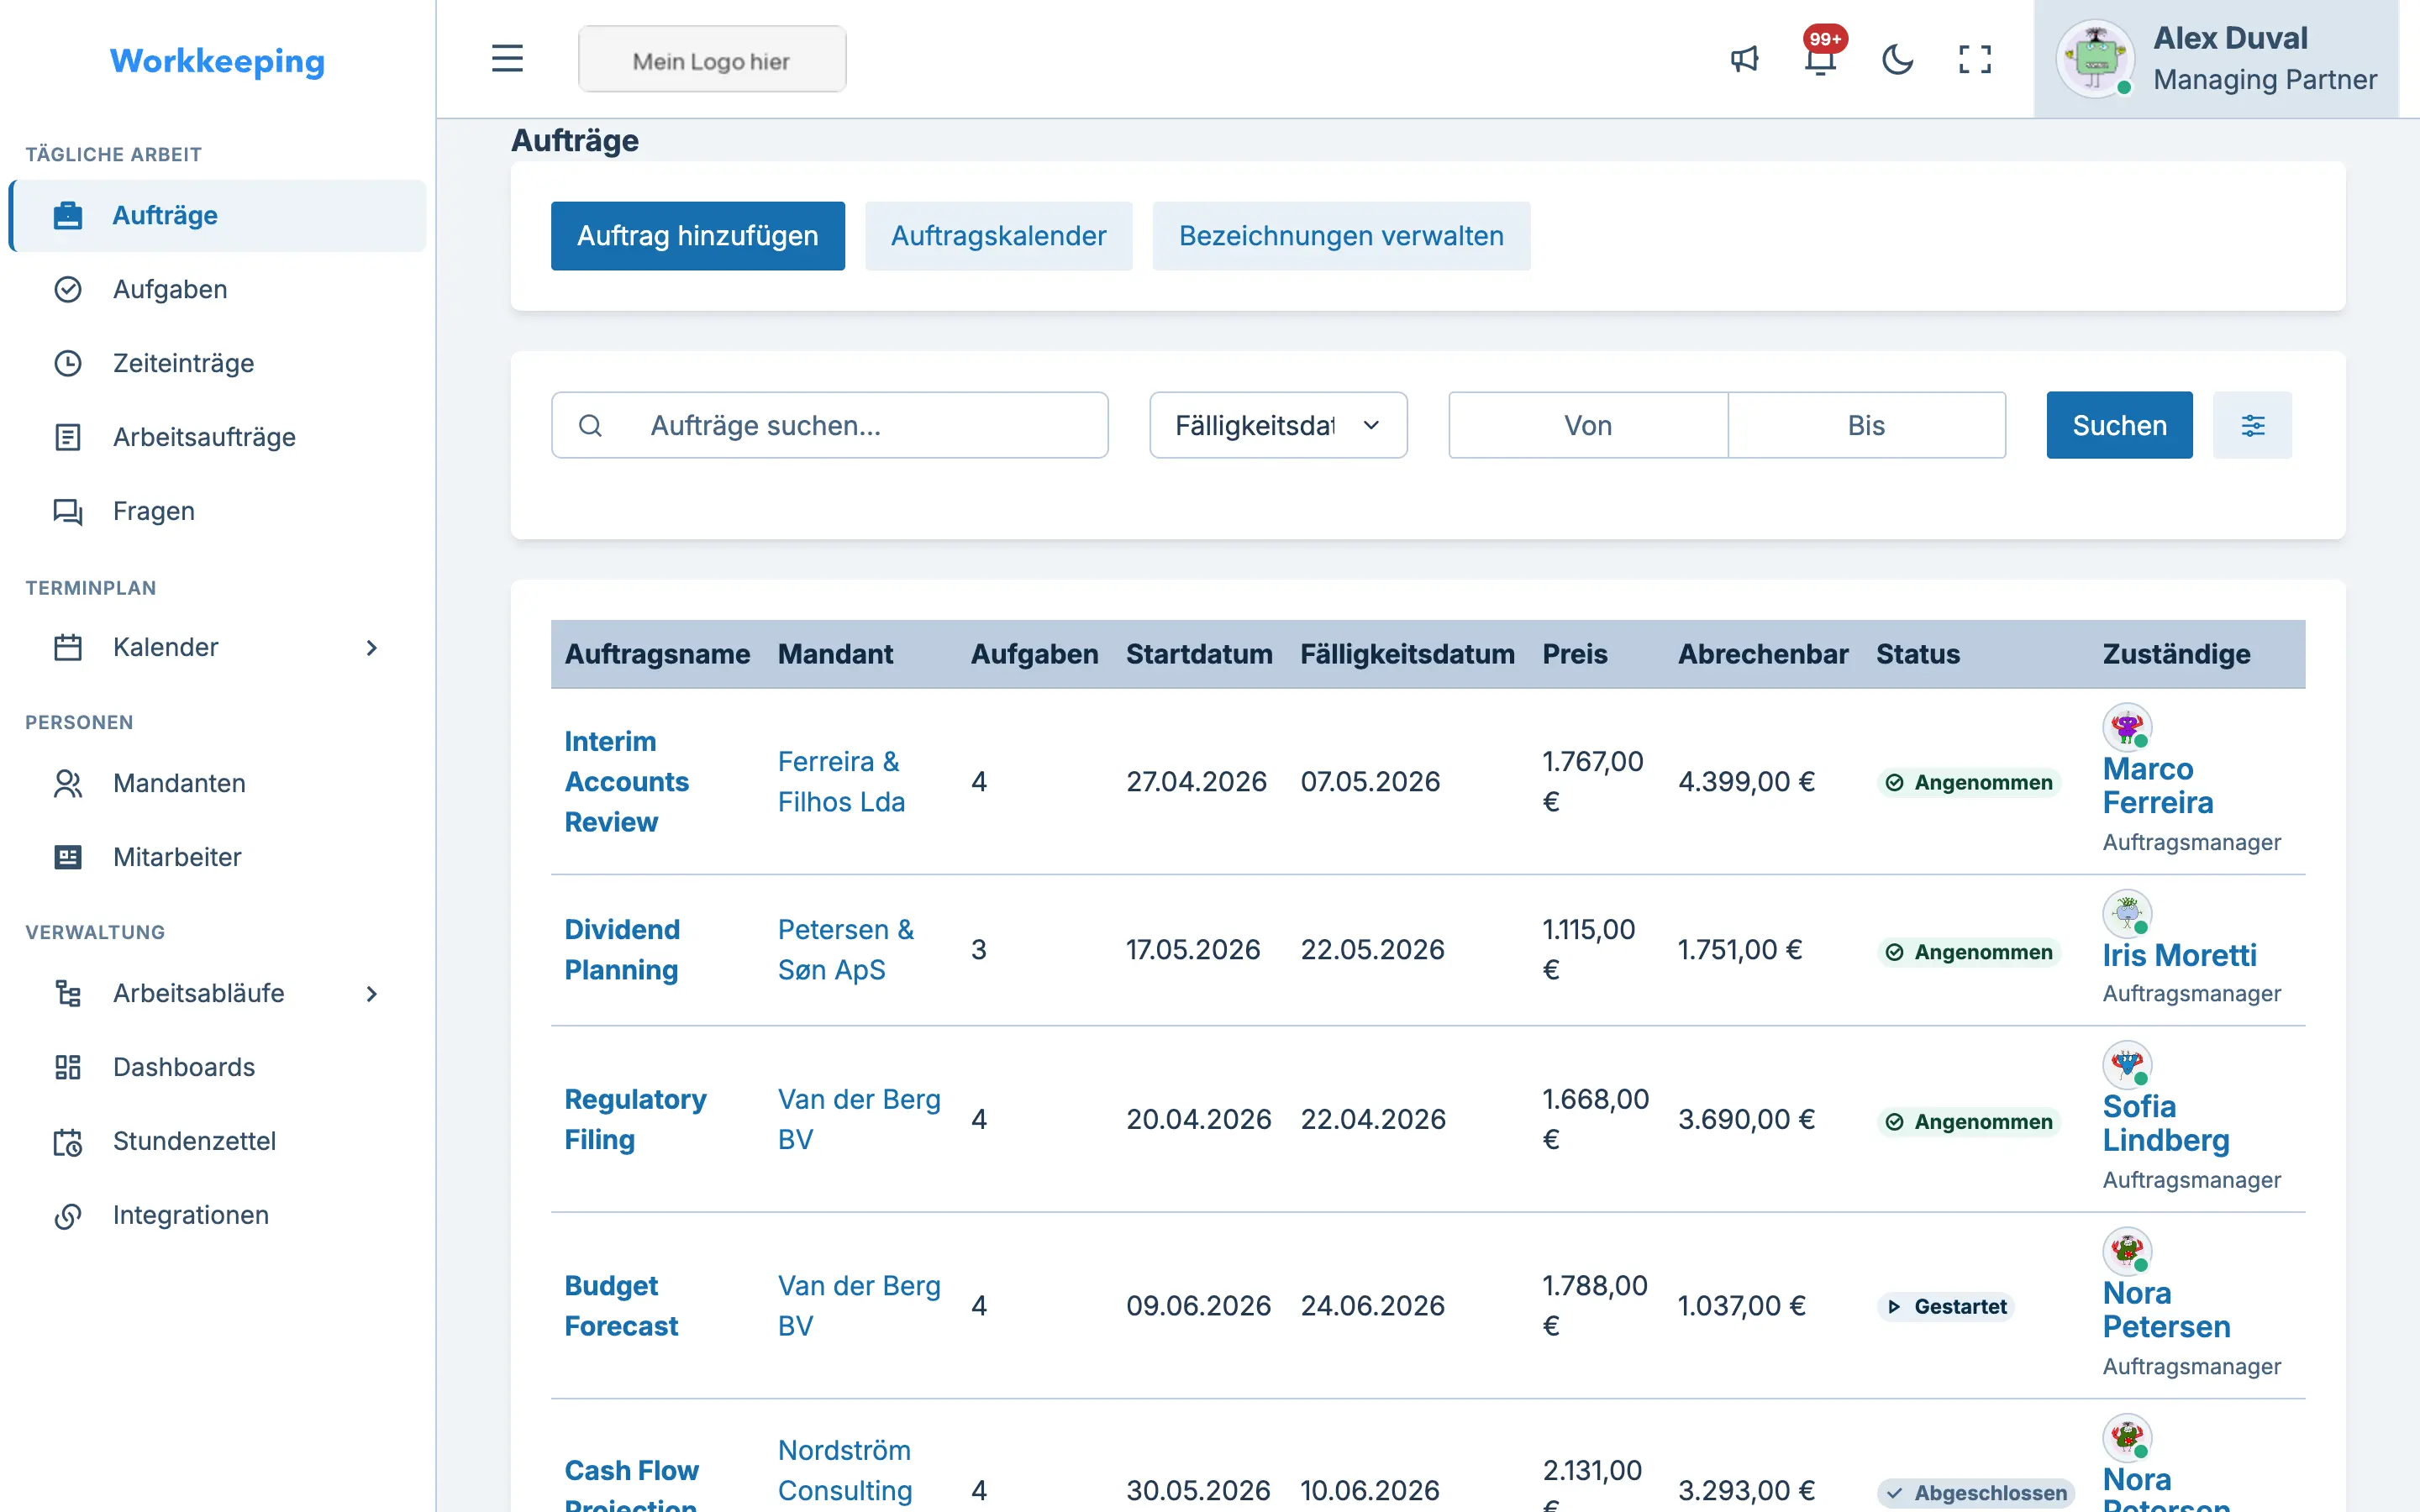Toggle dark mode moon icon
2420x1512 pixels.
coord(1897,59)
